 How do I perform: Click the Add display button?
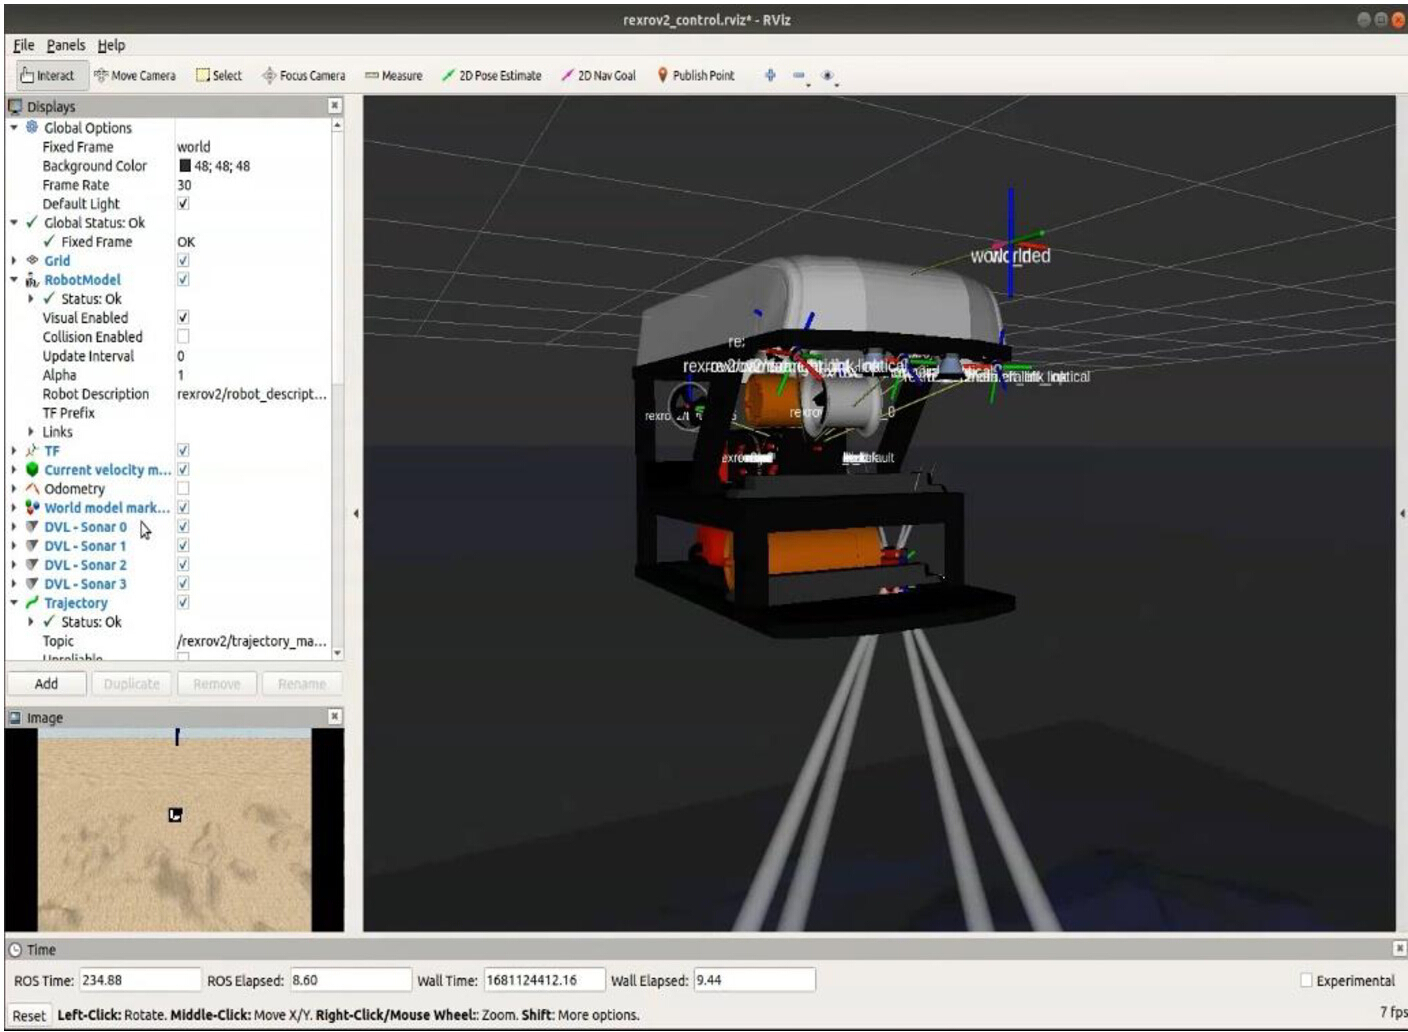coord(46,683)
